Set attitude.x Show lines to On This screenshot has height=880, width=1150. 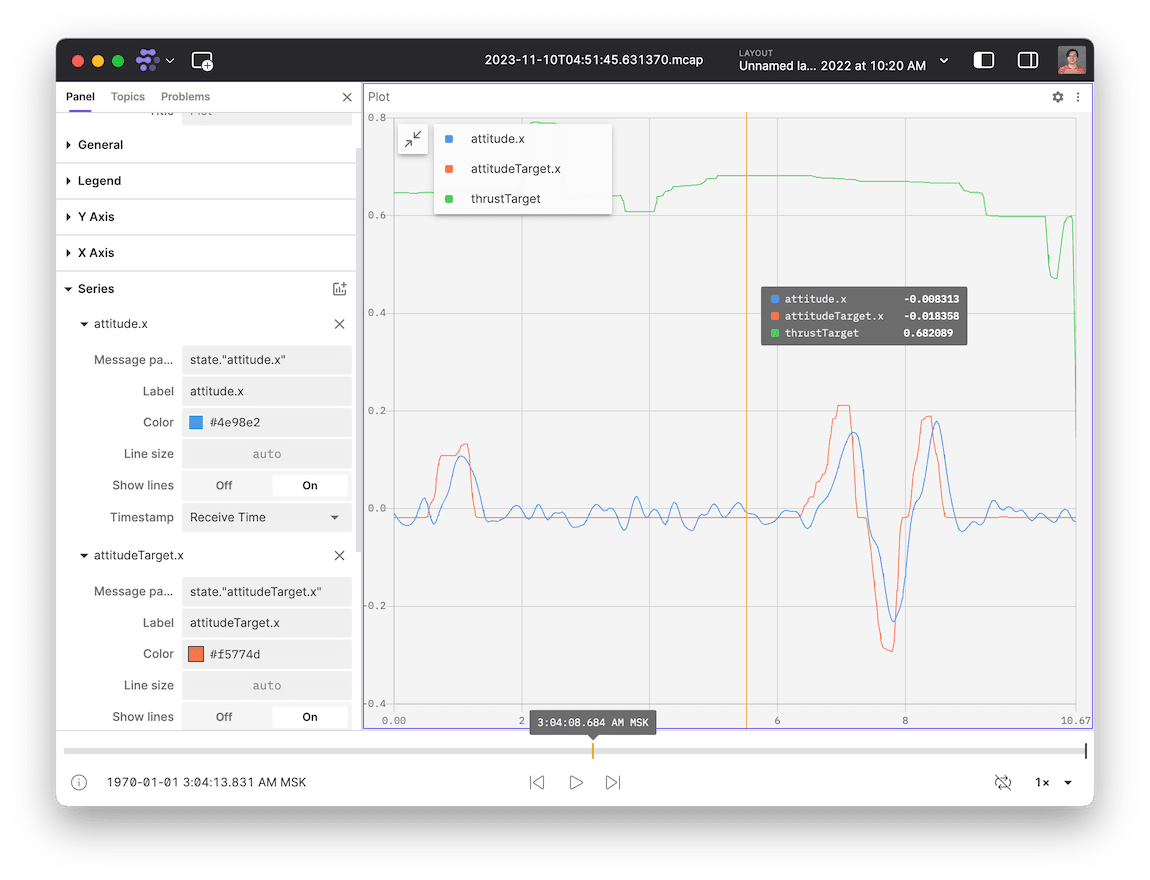[310, 485]
